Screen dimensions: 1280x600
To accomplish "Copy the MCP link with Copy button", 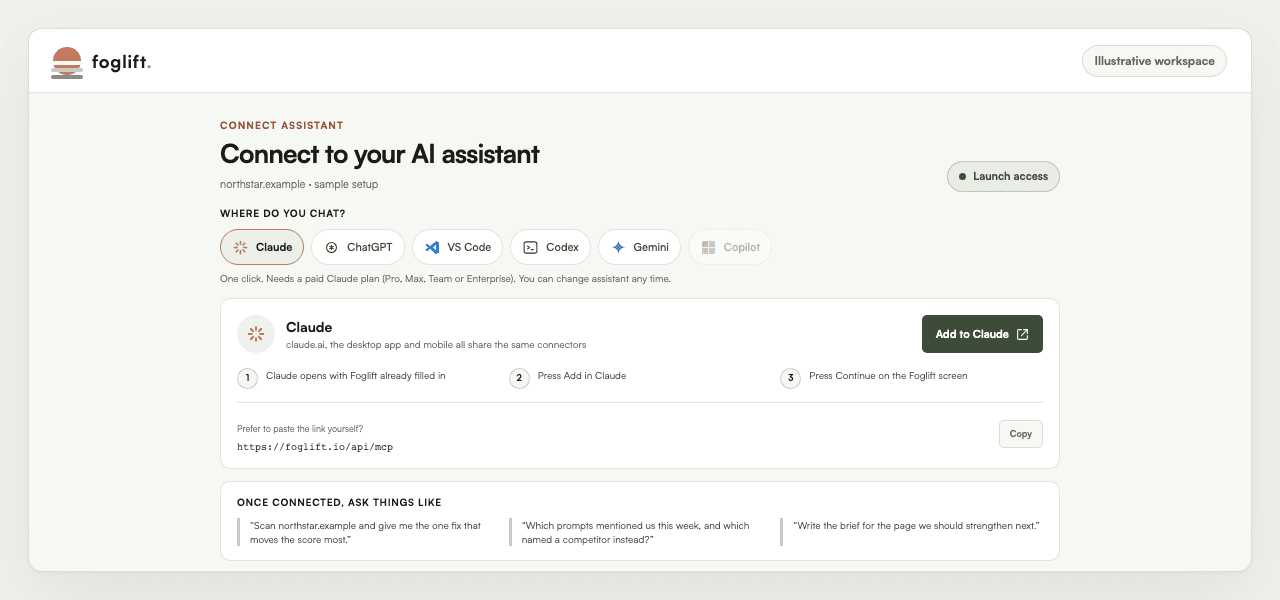I will tap(1020, 434).
